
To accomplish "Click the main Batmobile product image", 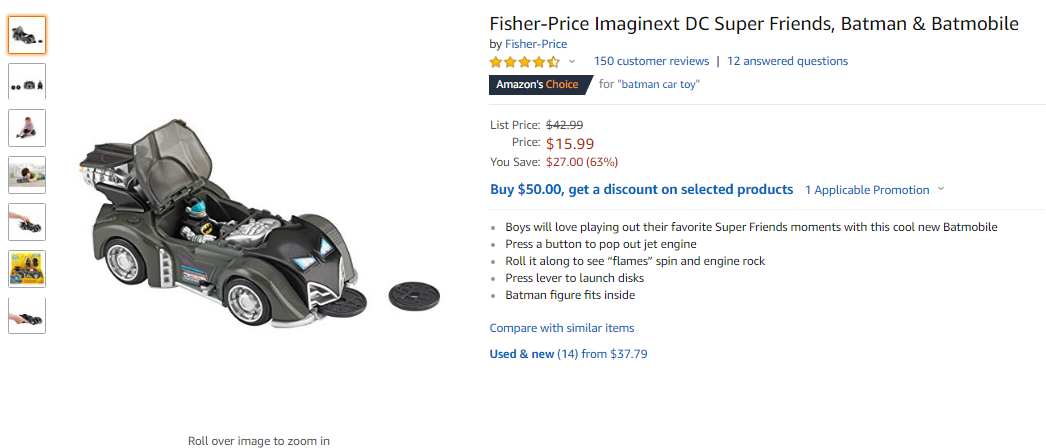I will [x=260, y=223].
